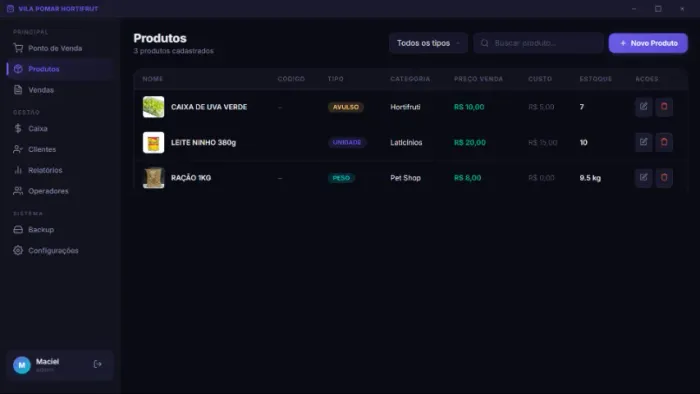Screen dimensions: 700x394
Task: Maximize the application window
Action: point(658,8)
